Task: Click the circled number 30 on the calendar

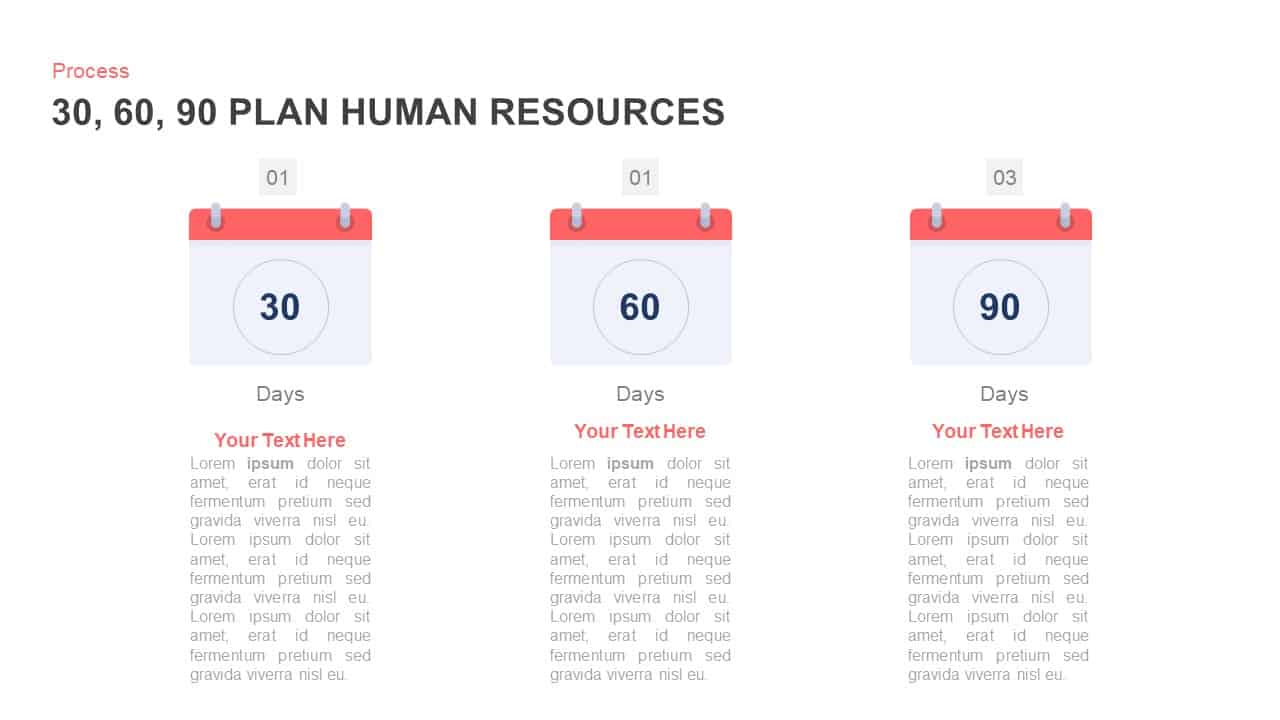Action: [x=280, y=307]
